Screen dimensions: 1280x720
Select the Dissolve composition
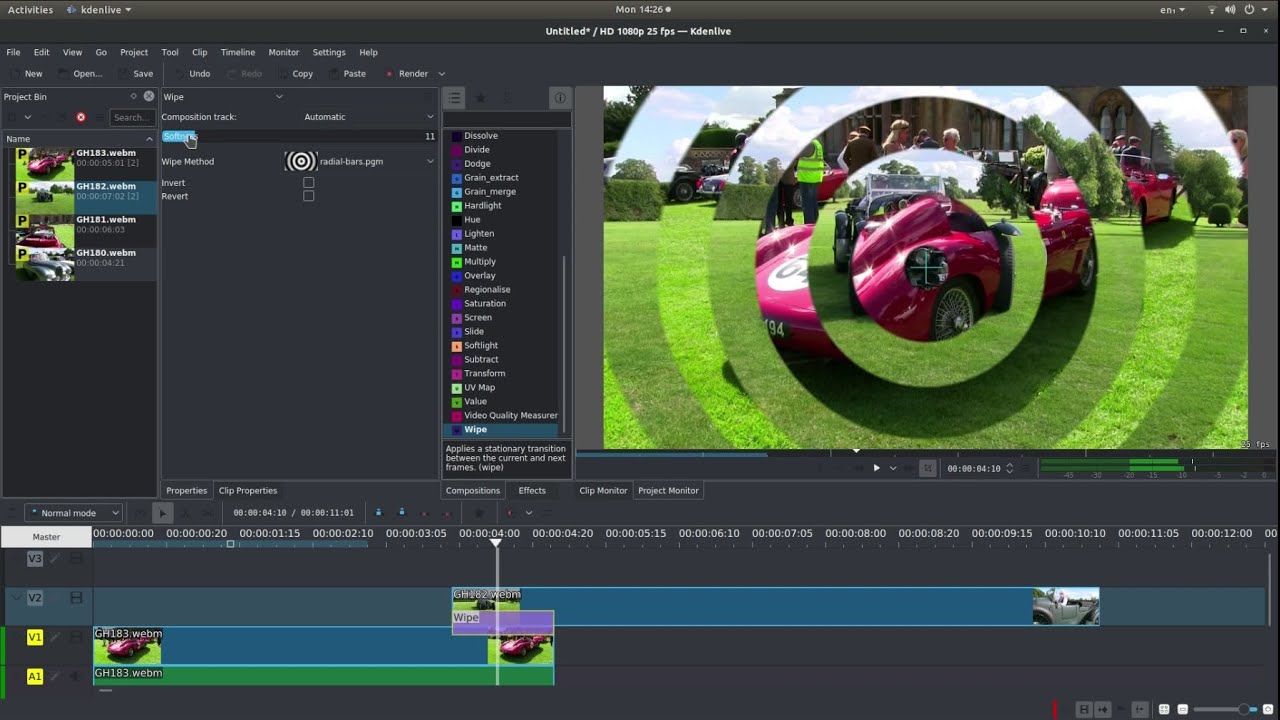[x=480, y=136]
